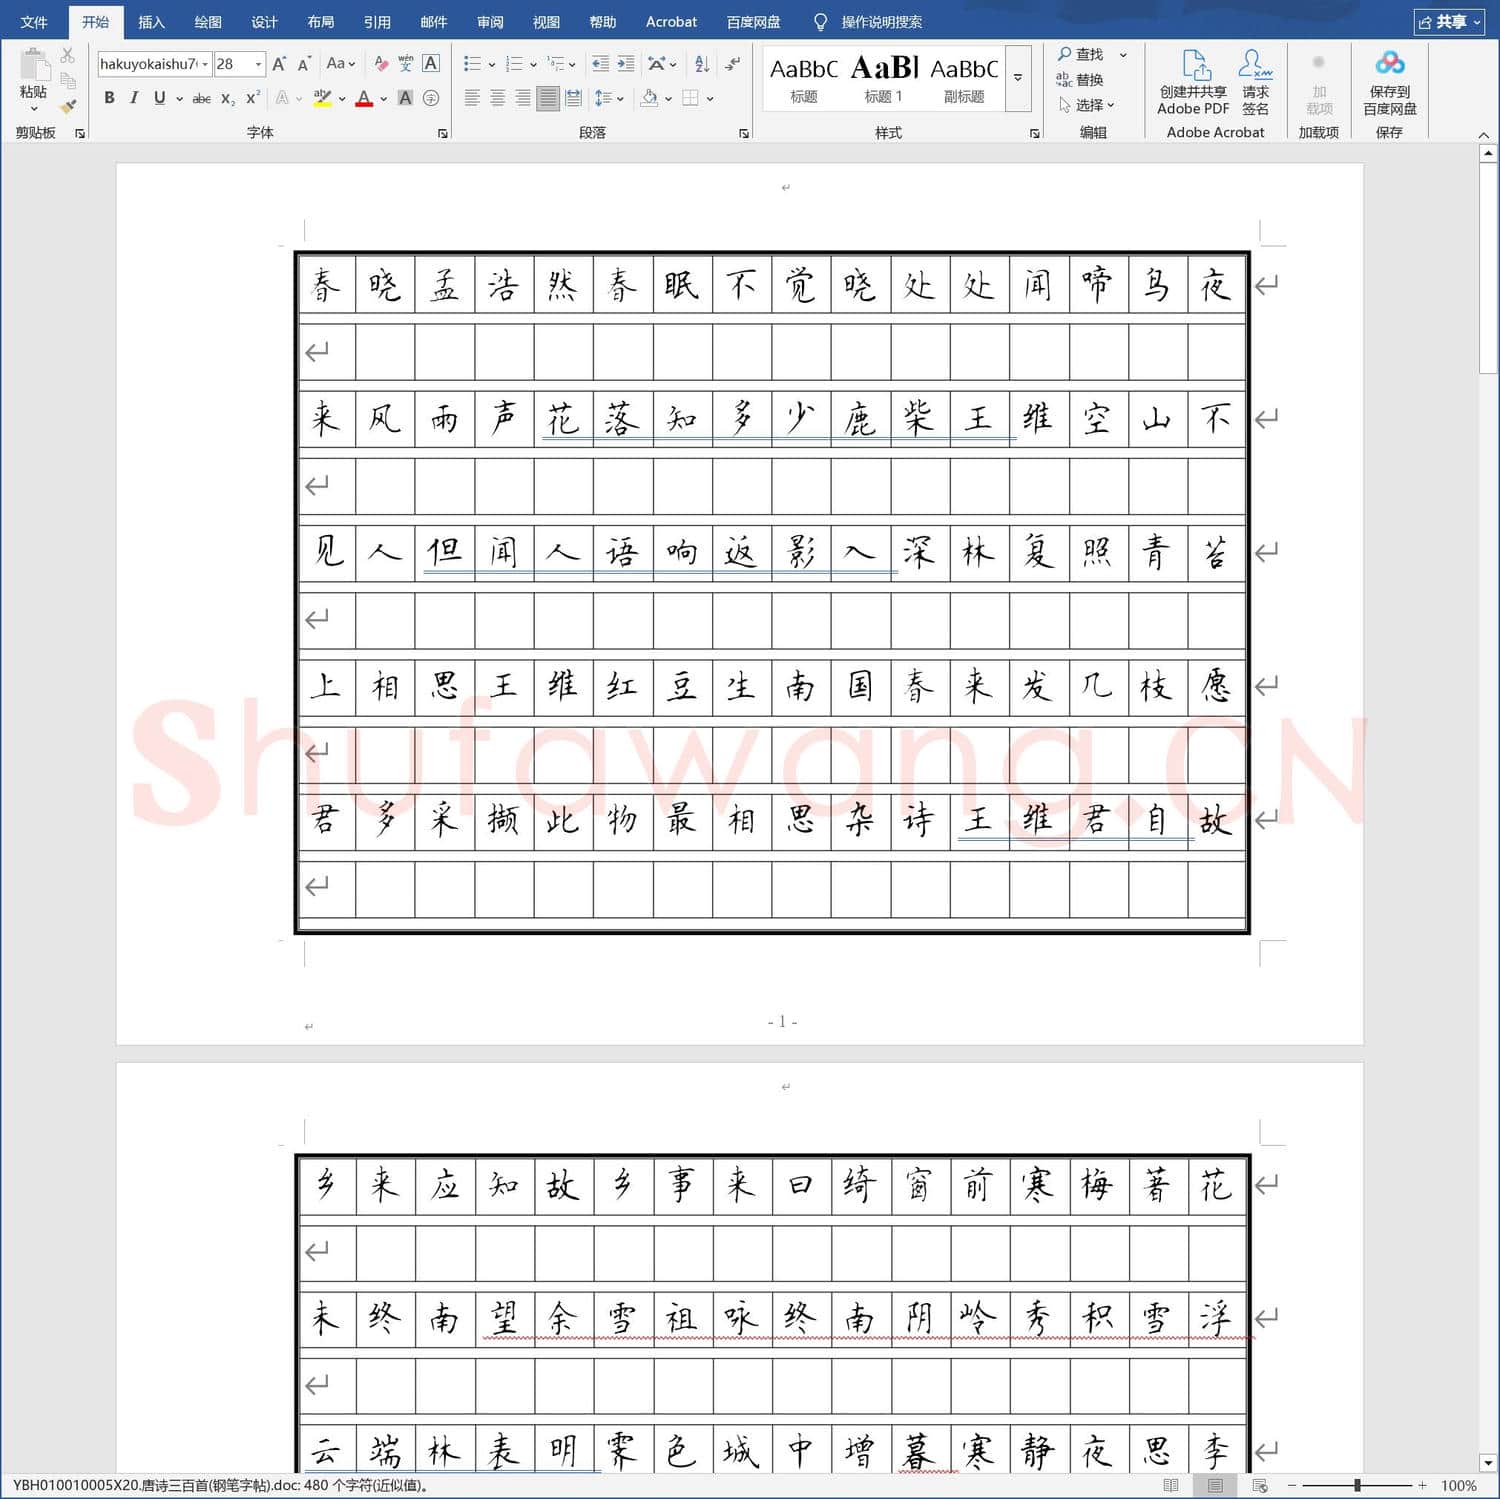
Task: Toggle show/hide paragraph marks
Action: [x=733, y=64]
